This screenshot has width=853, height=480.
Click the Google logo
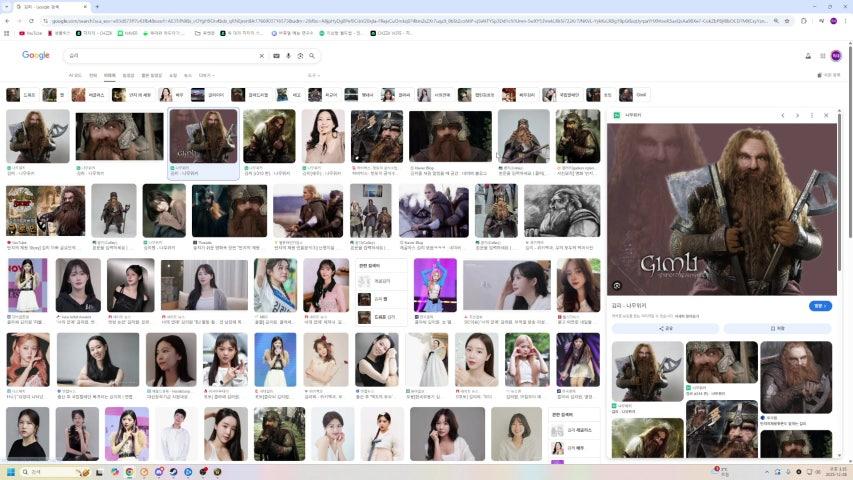(x=36, y=55)
